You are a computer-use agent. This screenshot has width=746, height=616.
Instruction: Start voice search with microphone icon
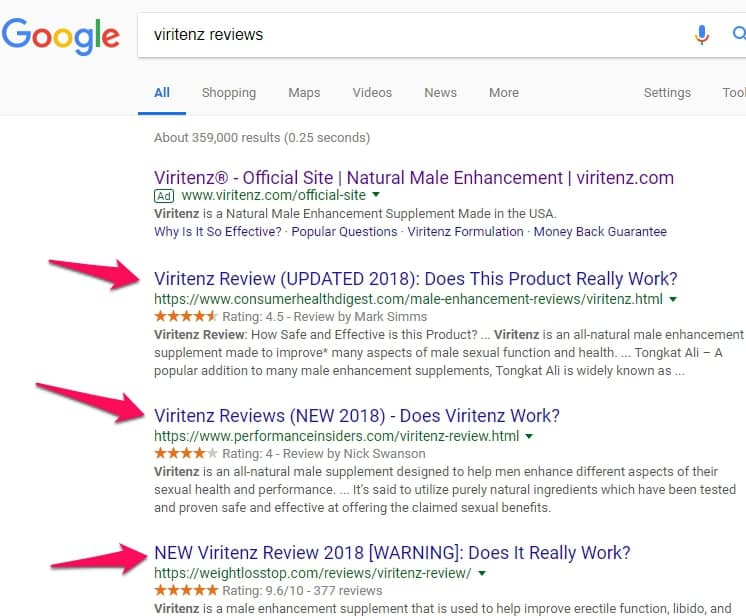(702, 35)
